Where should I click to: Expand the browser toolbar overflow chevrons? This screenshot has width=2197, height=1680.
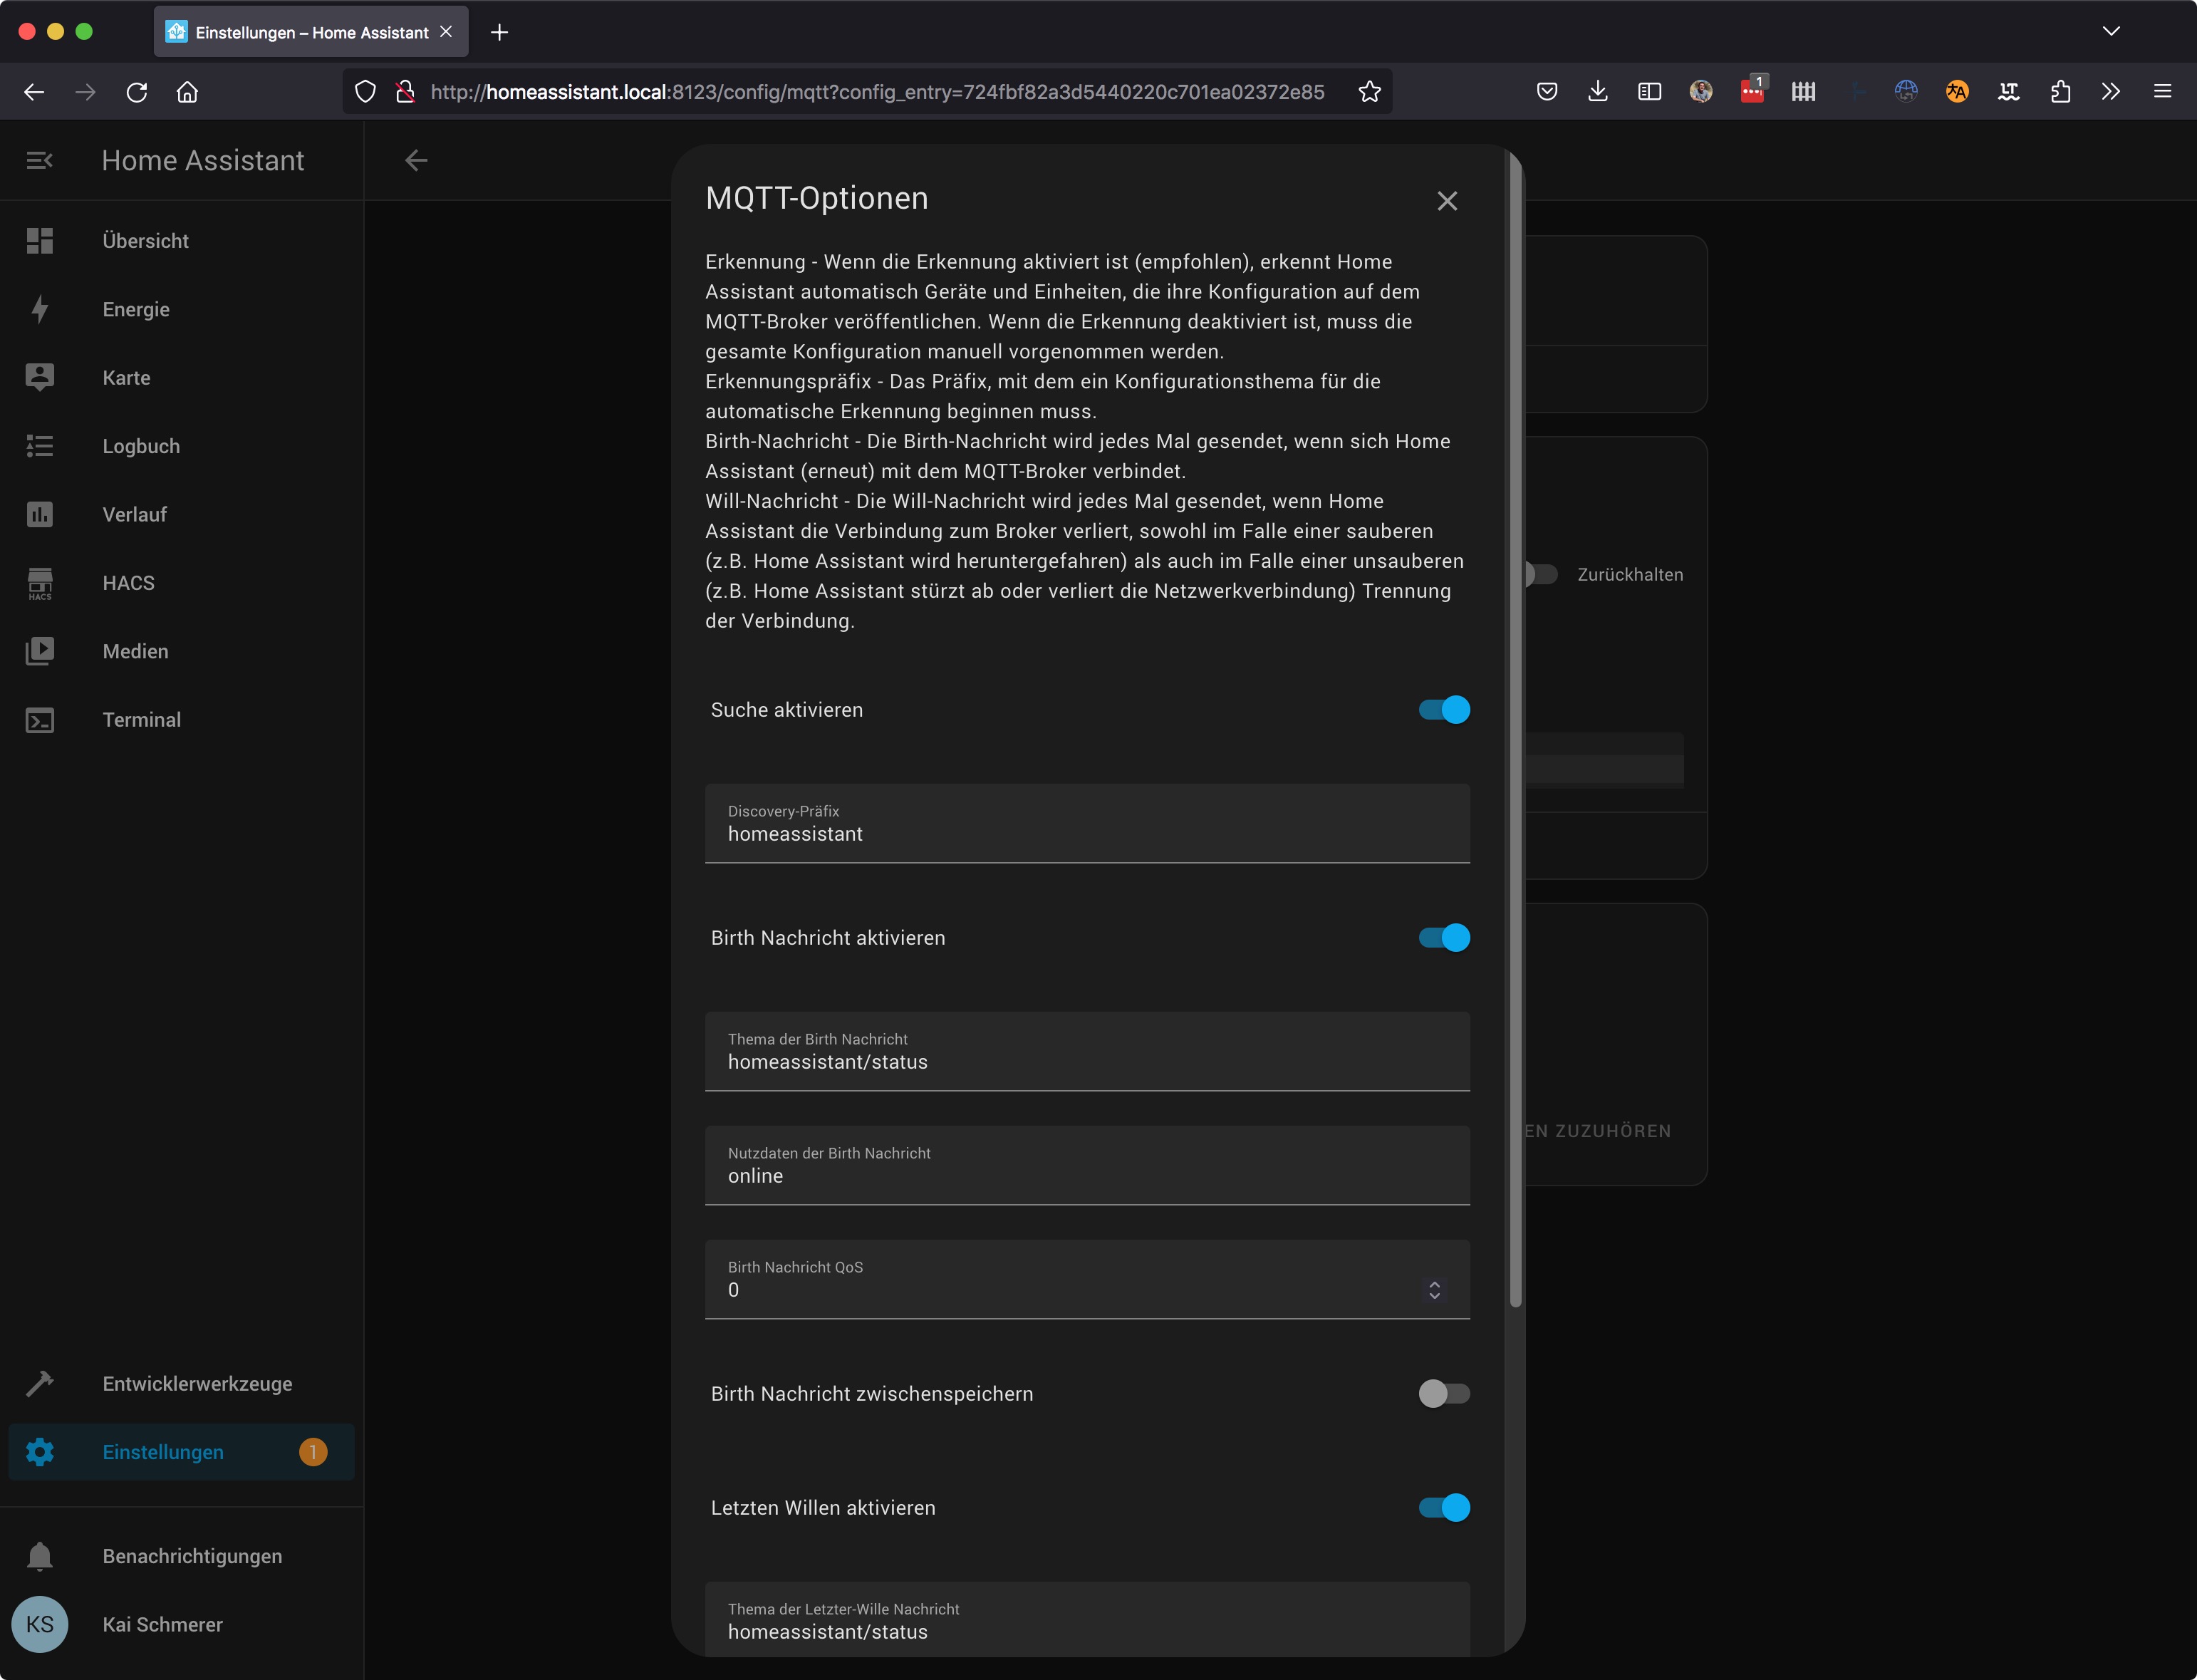click(2110, 92)
